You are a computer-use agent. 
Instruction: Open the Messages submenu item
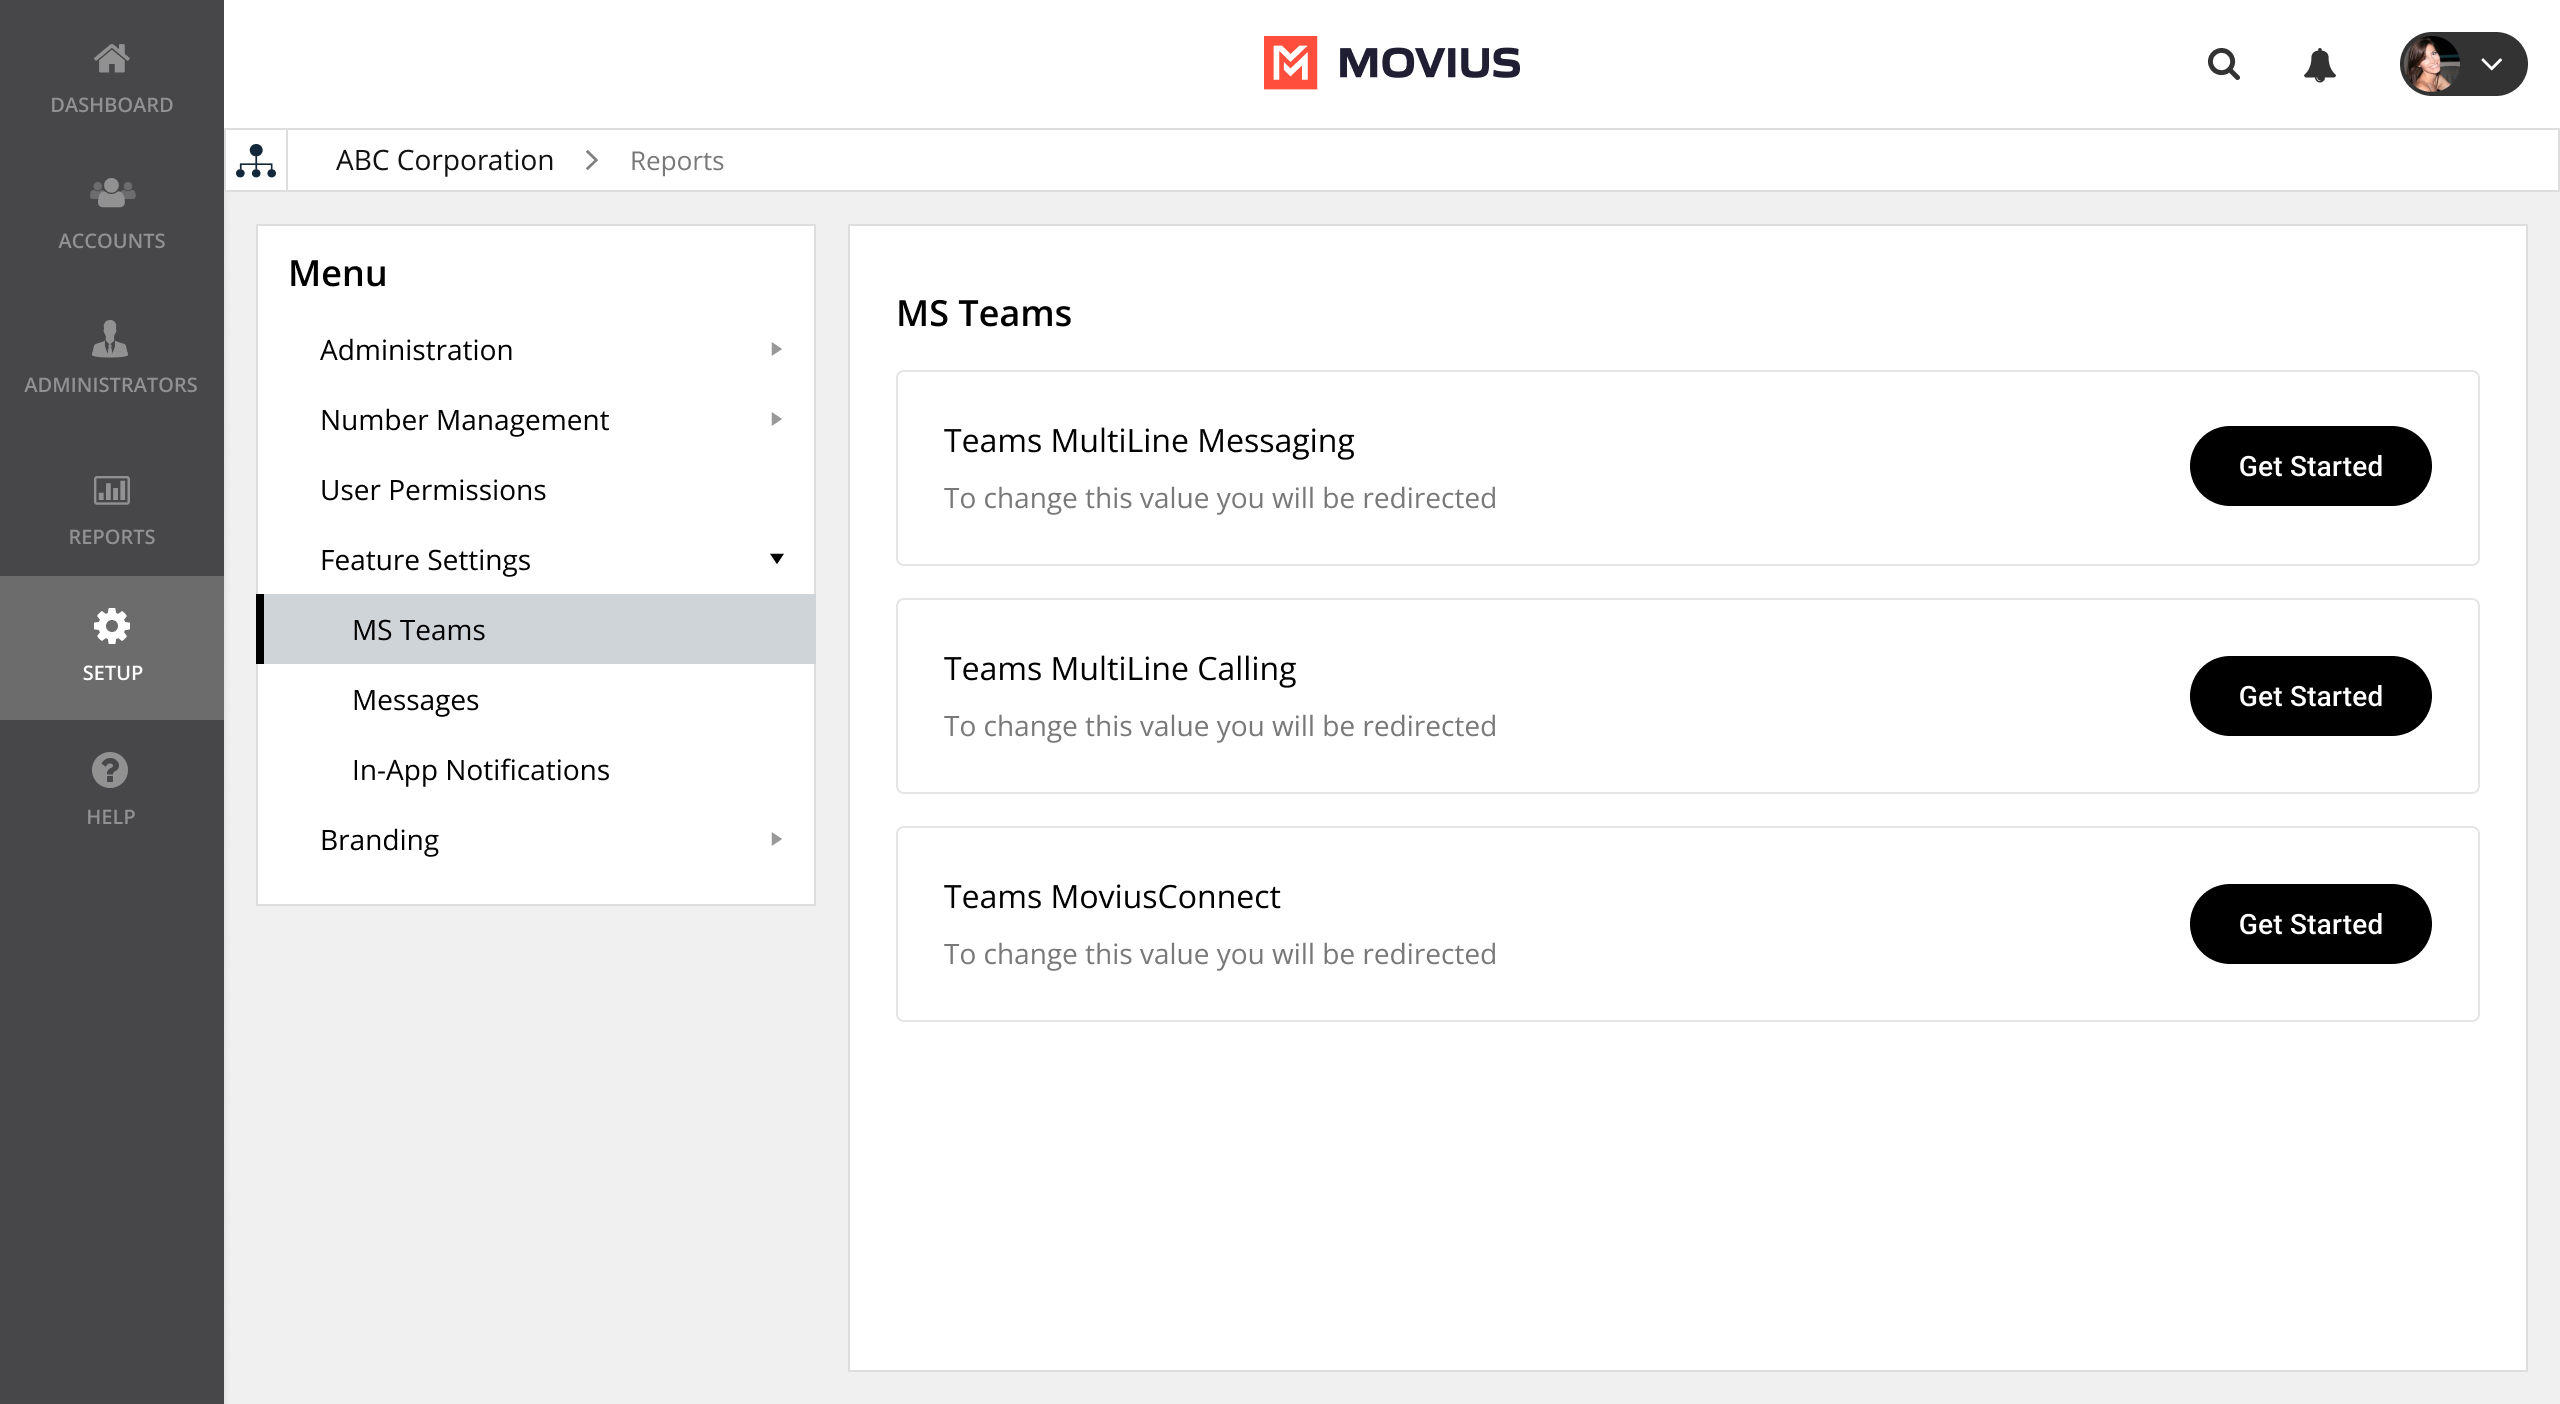[415, 700]
